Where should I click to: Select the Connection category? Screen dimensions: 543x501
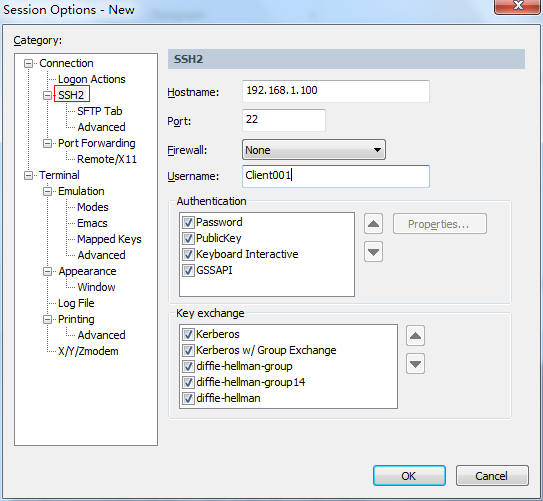click(x=66, y=63)
